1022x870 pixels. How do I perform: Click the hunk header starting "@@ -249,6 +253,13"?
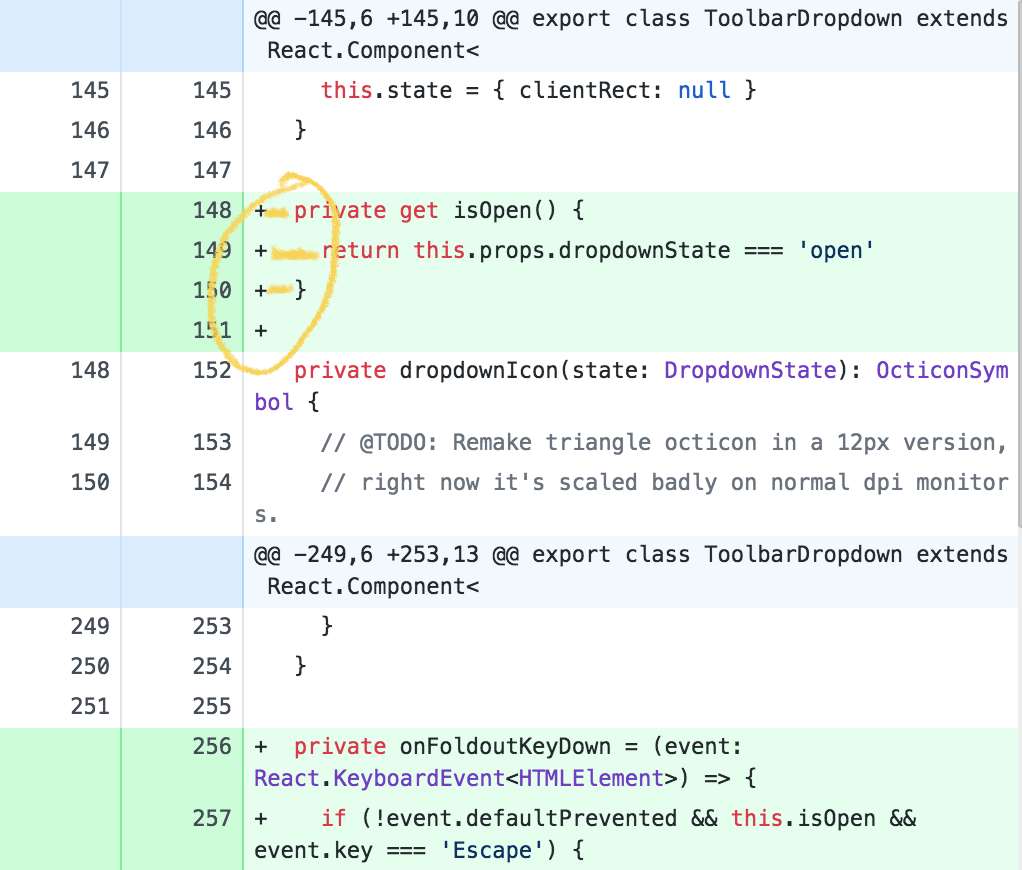(631, 570)
